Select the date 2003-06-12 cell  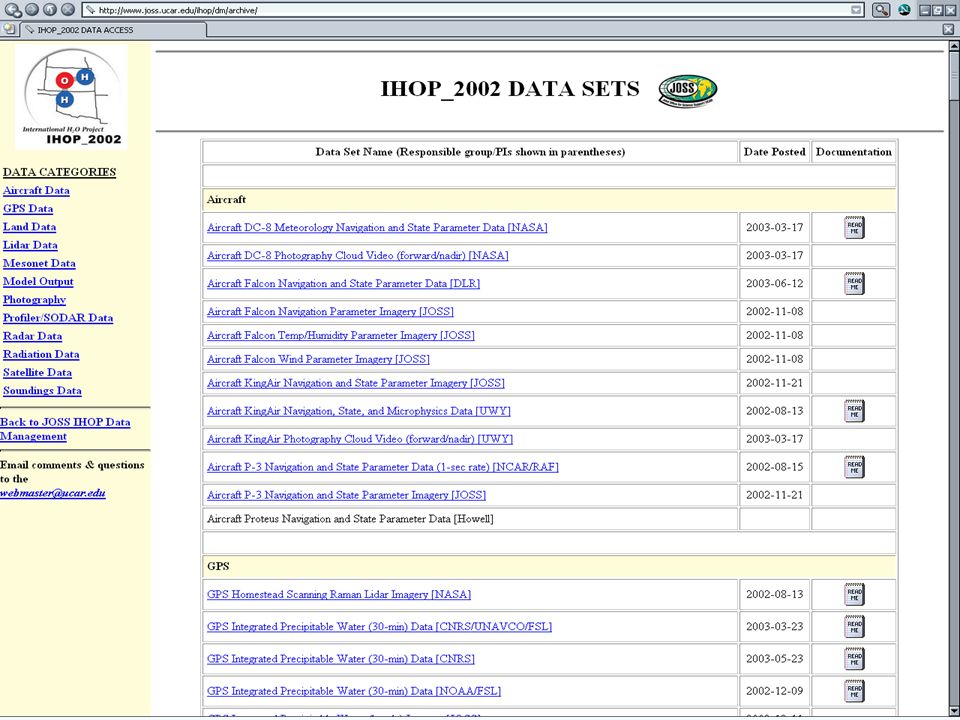click(x=774, y=283)
